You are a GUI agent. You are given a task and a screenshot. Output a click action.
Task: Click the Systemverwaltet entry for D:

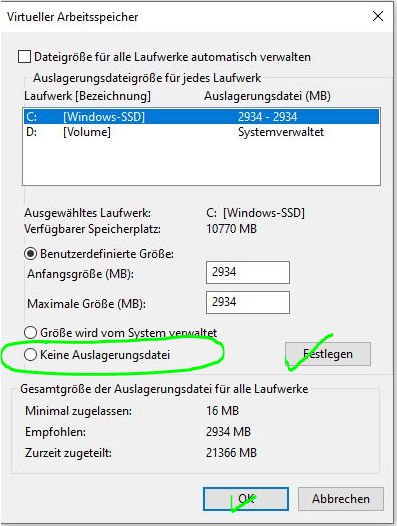pyautogui.click(x=281, y=132)
